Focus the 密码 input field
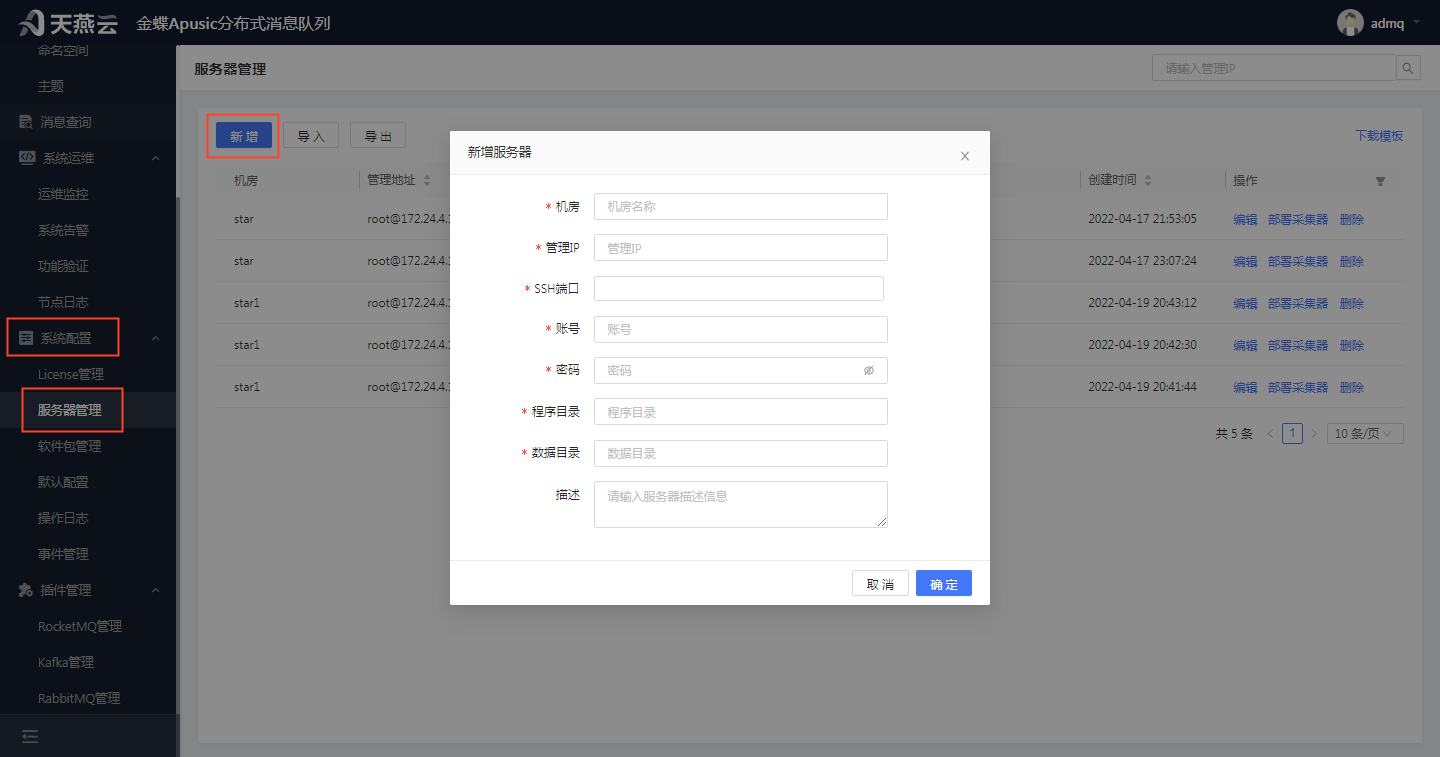The image size is (1440, 757). click(x=741, y=370)
